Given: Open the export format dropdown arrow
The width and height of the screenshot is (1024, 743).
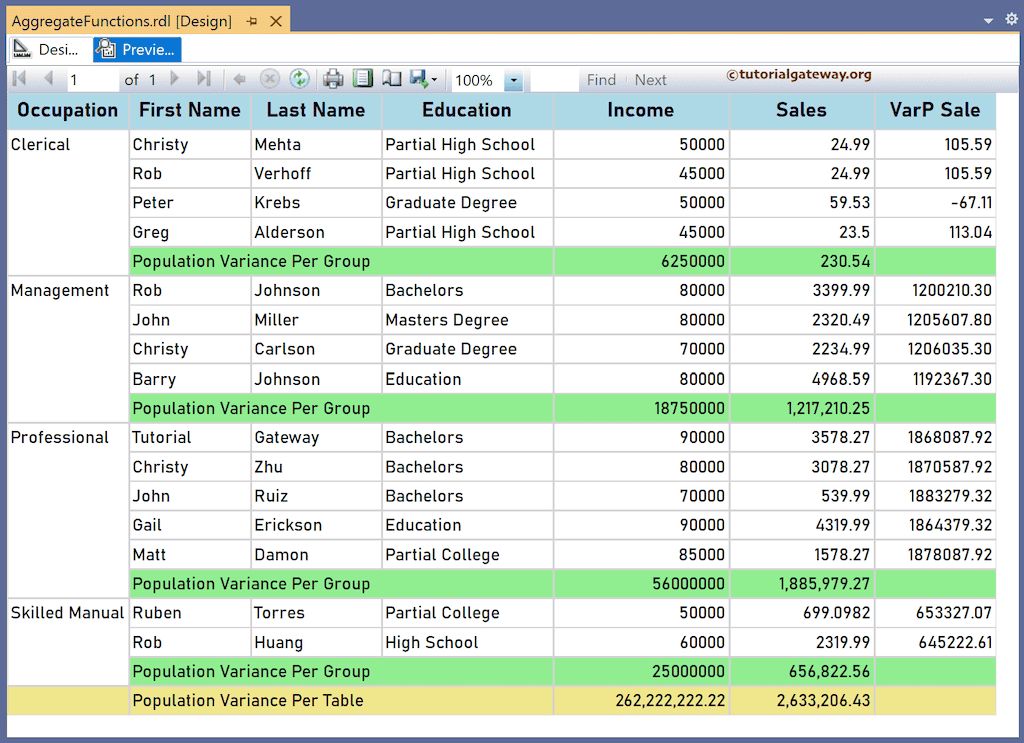Looking at the screenshot, I should coord(434,79).
